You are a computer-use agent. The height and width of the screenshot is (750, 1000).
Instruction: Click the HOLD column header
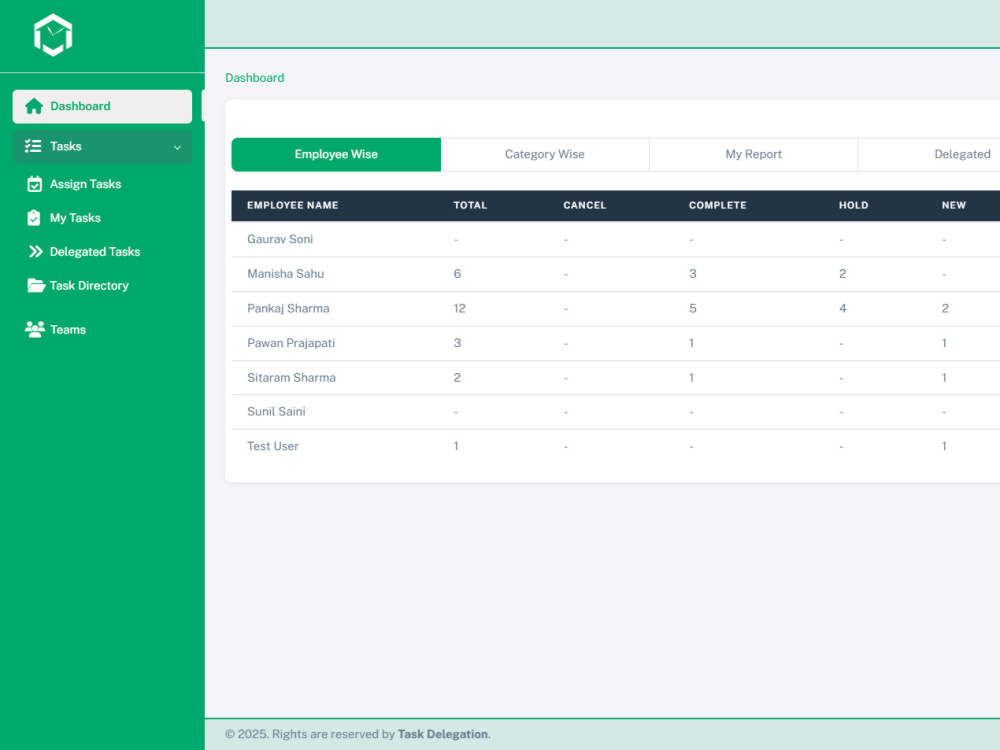[853, 205]
